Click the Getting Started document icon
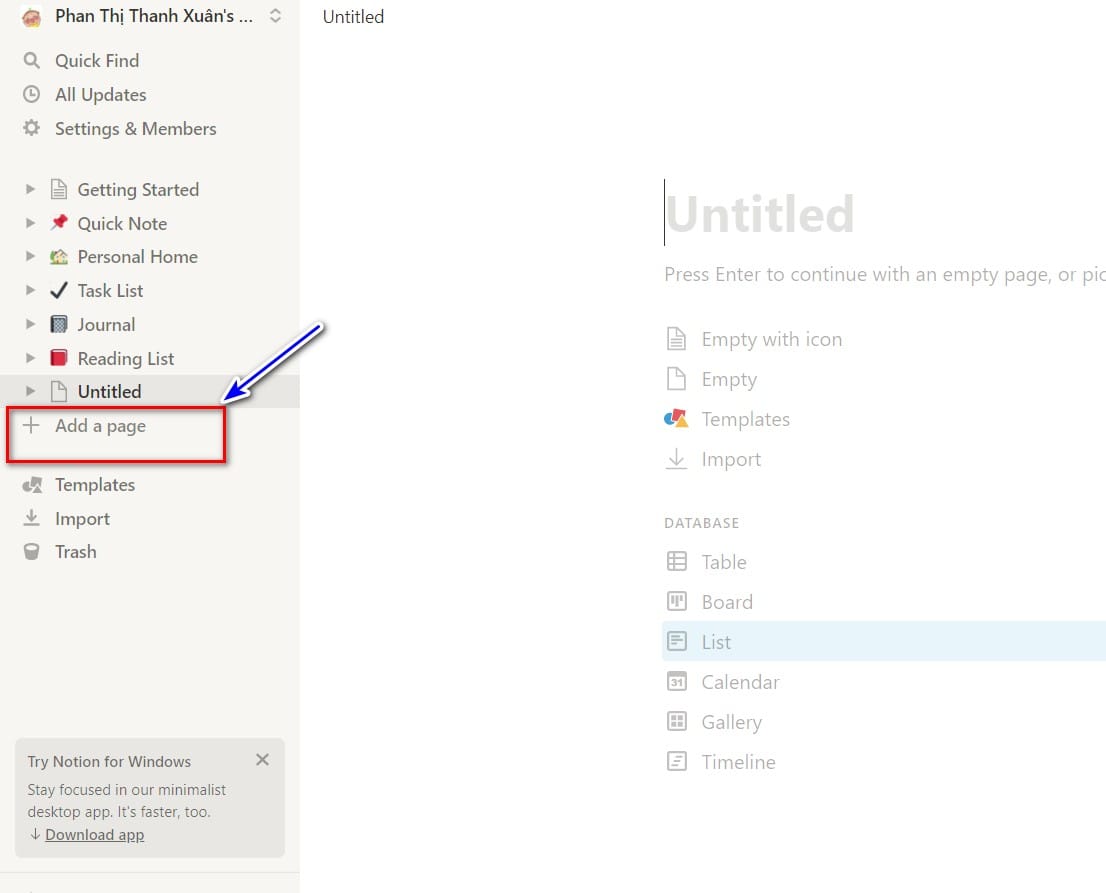This screenshot has height=893, width=1106. [x=59, y=189]
